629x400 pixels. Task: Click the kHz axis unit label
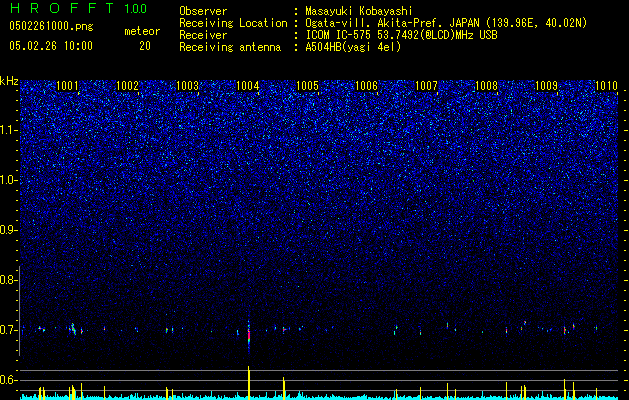click(x=9, y=81)
